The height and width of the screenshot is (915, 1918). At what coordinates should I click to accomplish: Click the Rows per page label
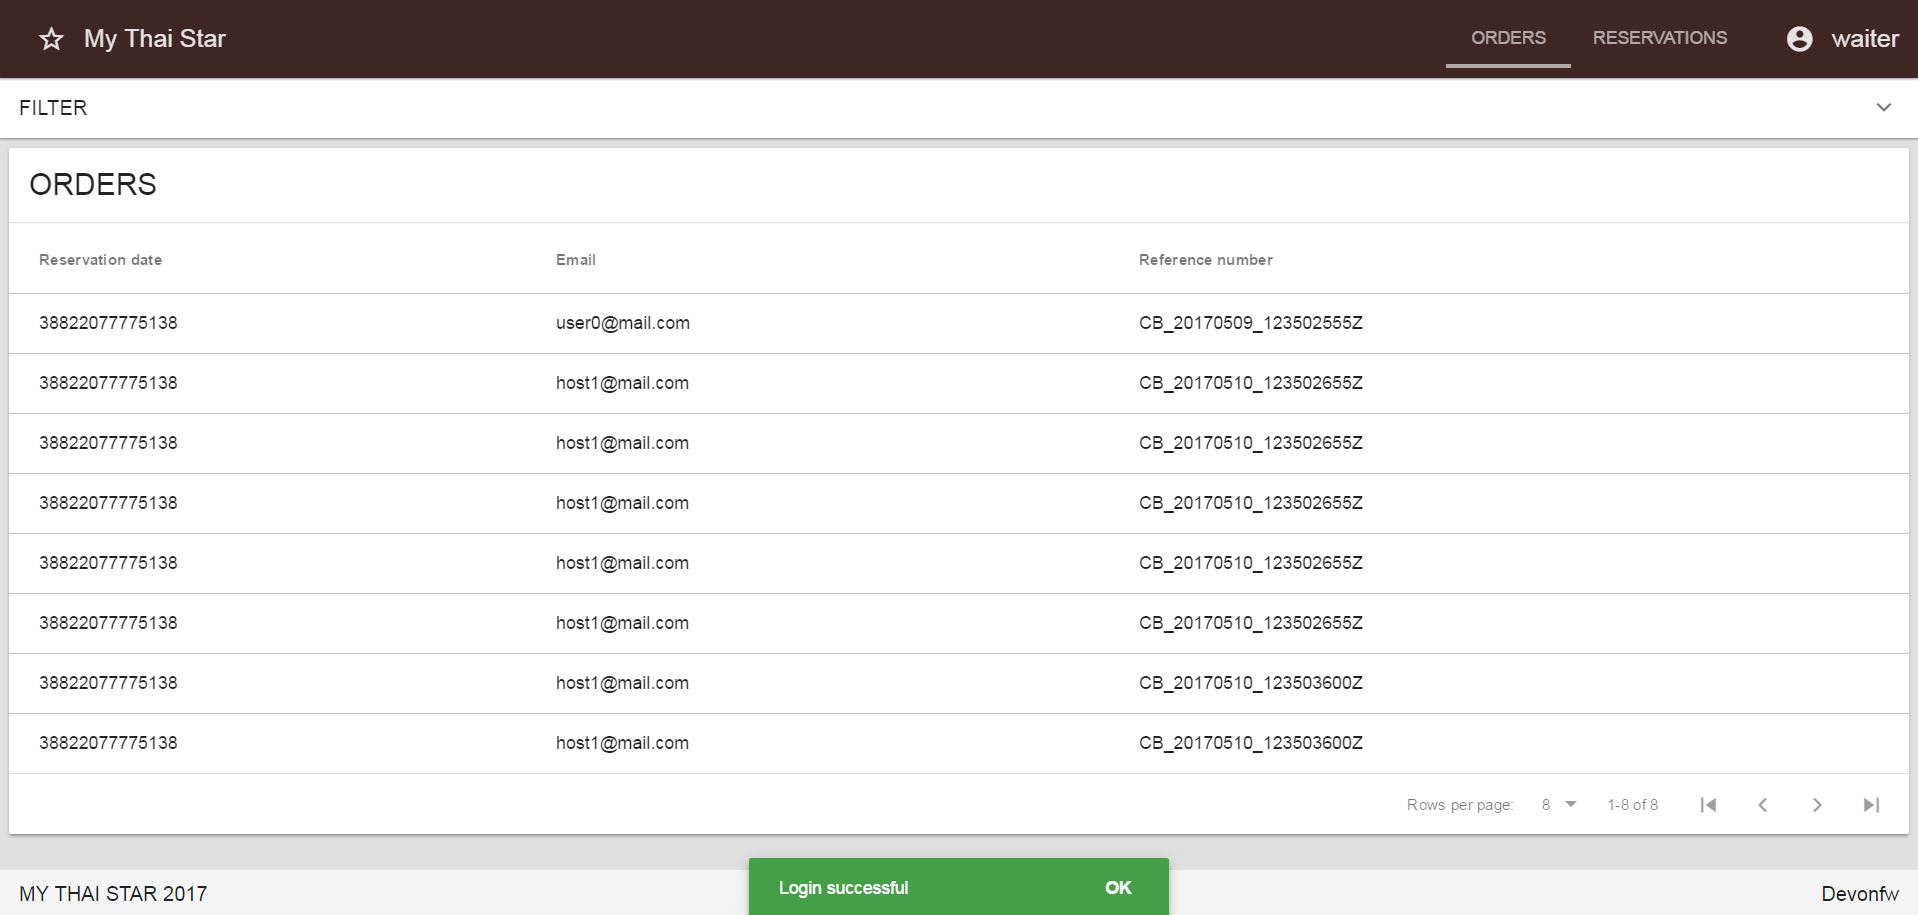(1460, 805)
